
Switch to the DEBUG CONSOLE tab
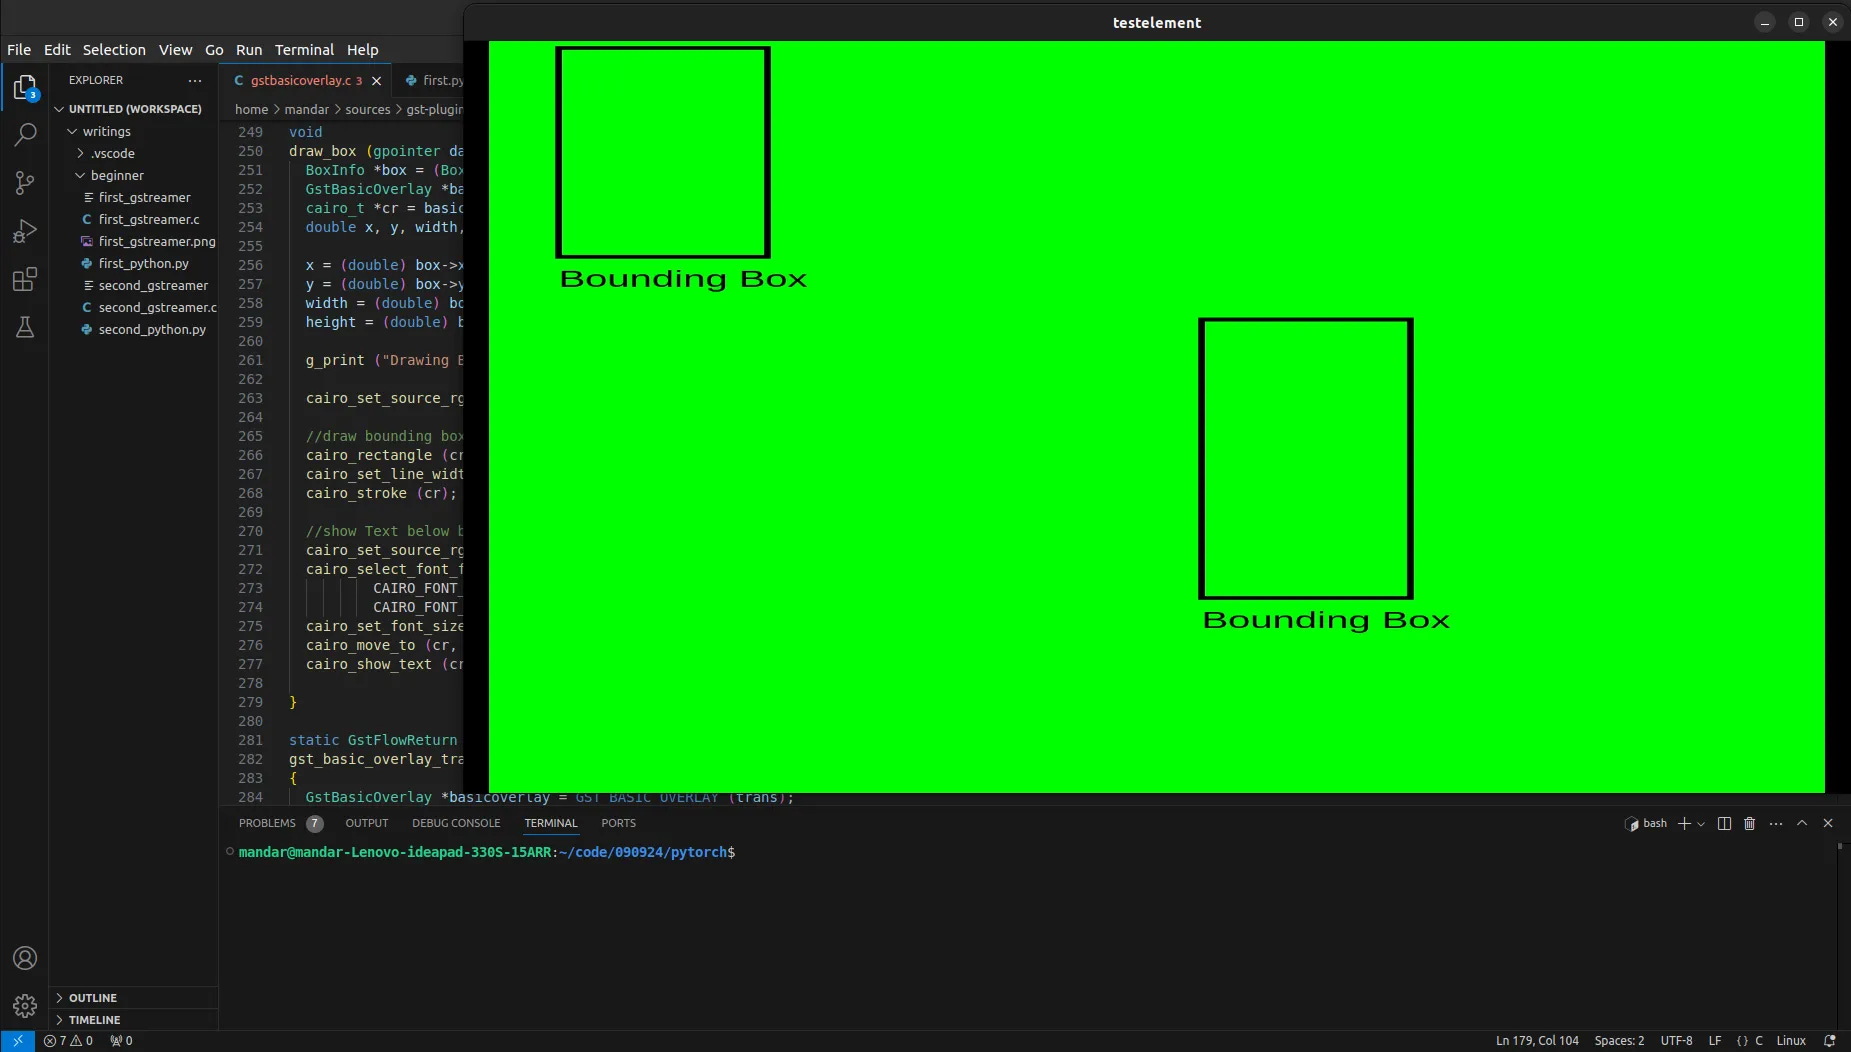[456, 823]
